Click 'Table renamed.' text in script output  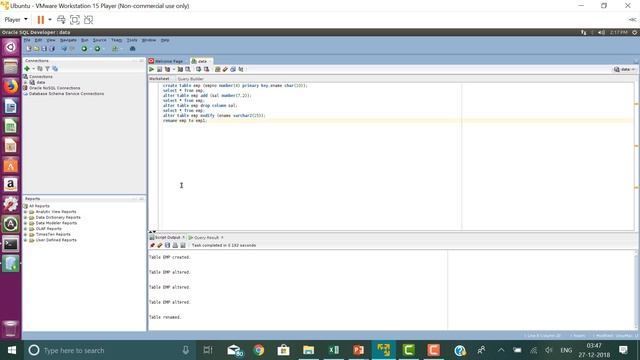(x=165, y=317)
